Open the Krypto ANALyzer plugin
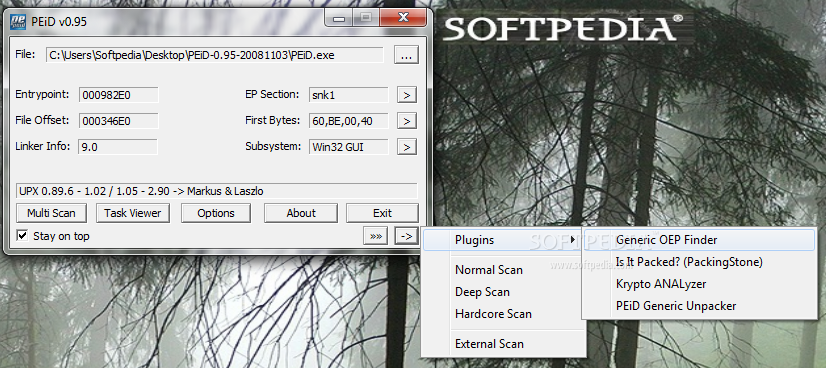This screenshot has width=826, height=368. (x=700, y=284)
